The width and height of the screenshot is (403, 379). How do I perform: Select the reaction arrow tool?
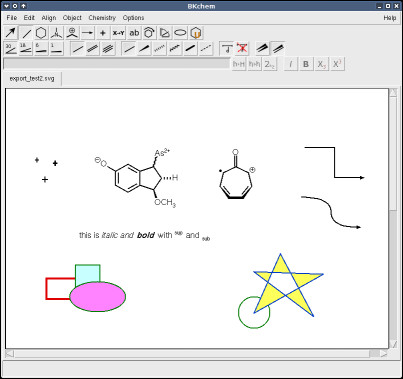coord(87,33)
